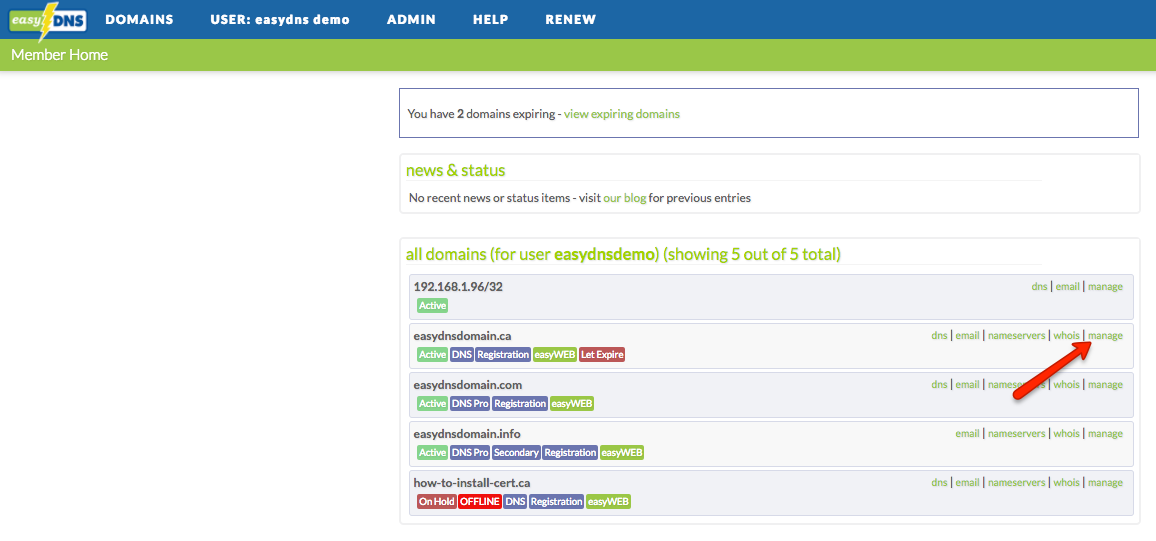Viewport: 1156px width, 541px height.
Task: Click the Secondary badge on easydnsdomain.info
Action: (516, 453)
